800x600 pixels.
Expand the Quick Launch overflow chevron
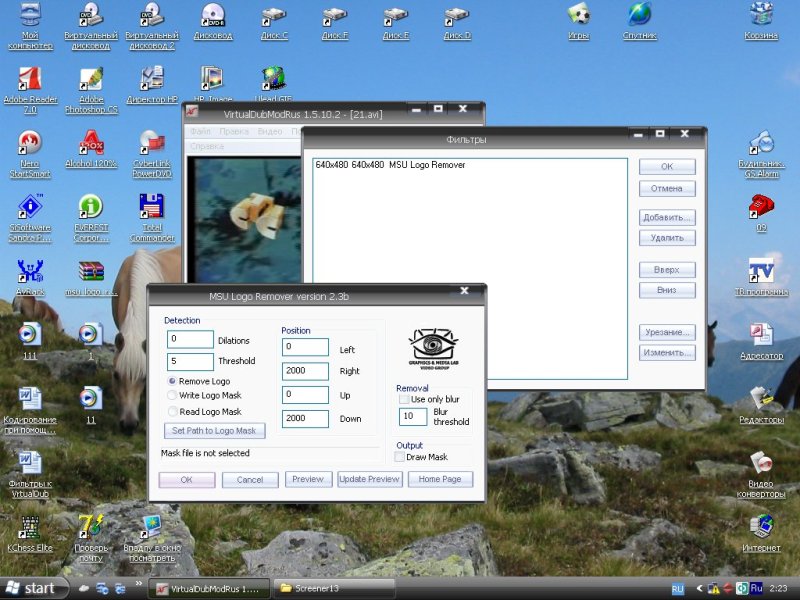coord(137,584)
